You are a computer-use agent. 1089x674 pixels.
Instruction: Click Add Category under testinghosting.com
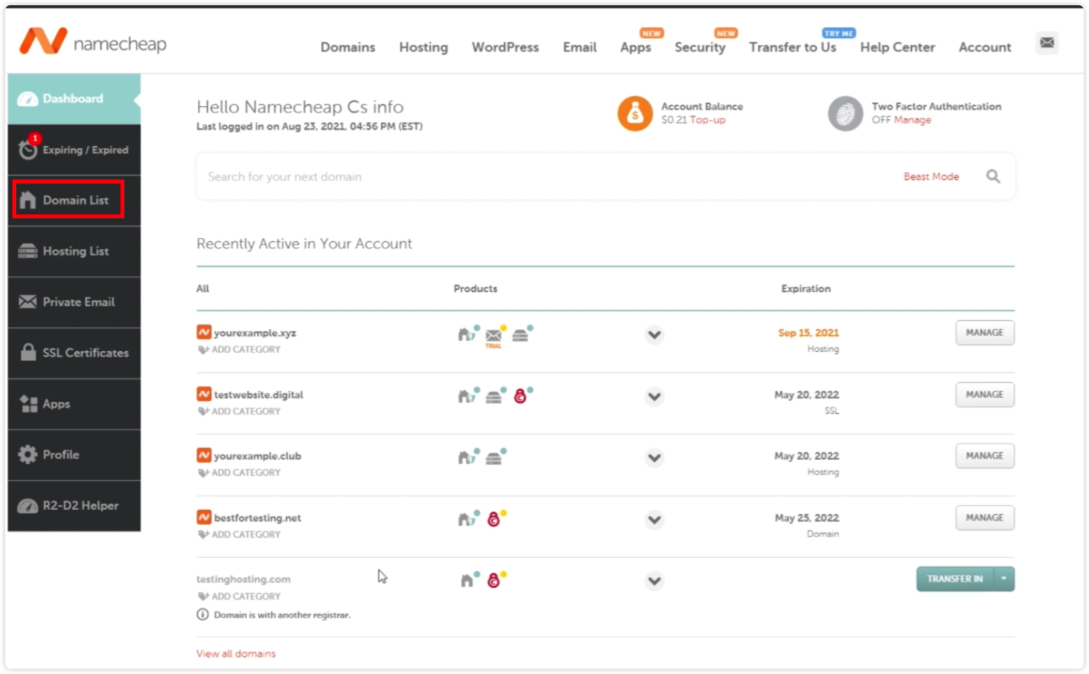(240, 596)
